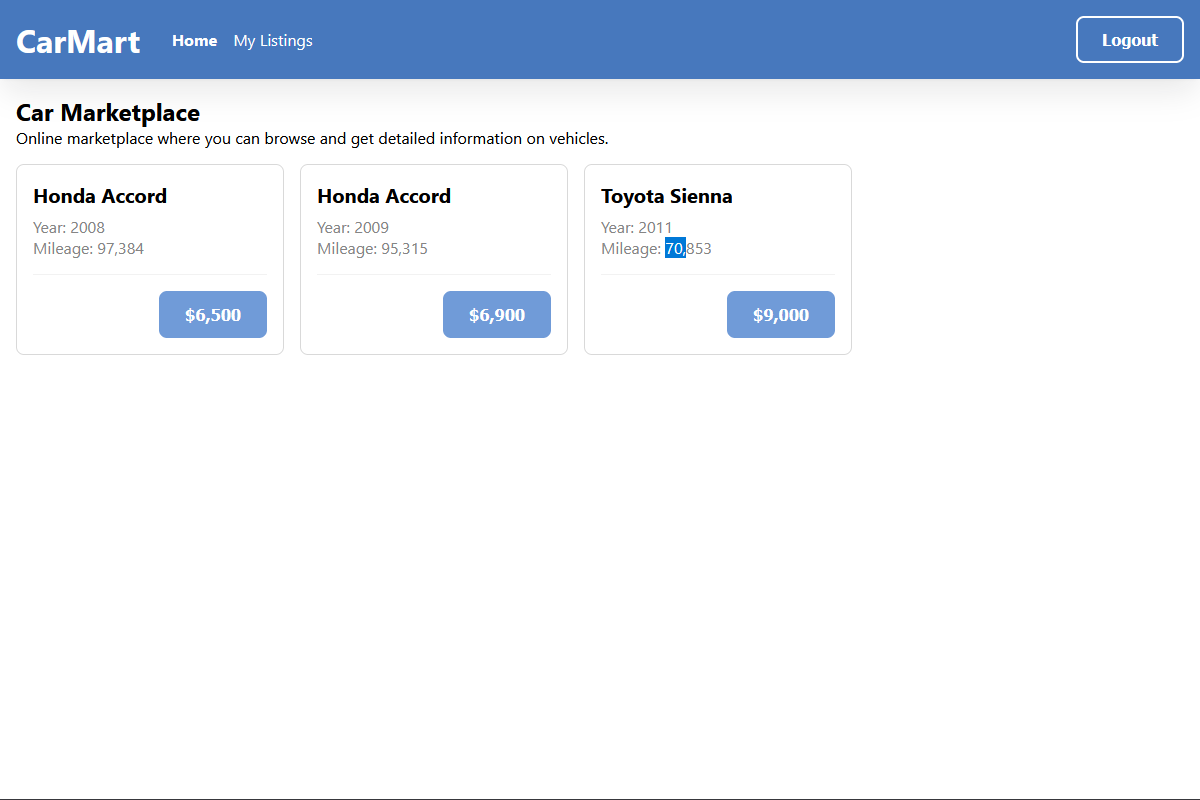Click the Mileage: 97,384 text on the 2008 Accord
This screenshot has height=800, width=1200.
pos(88,248)
